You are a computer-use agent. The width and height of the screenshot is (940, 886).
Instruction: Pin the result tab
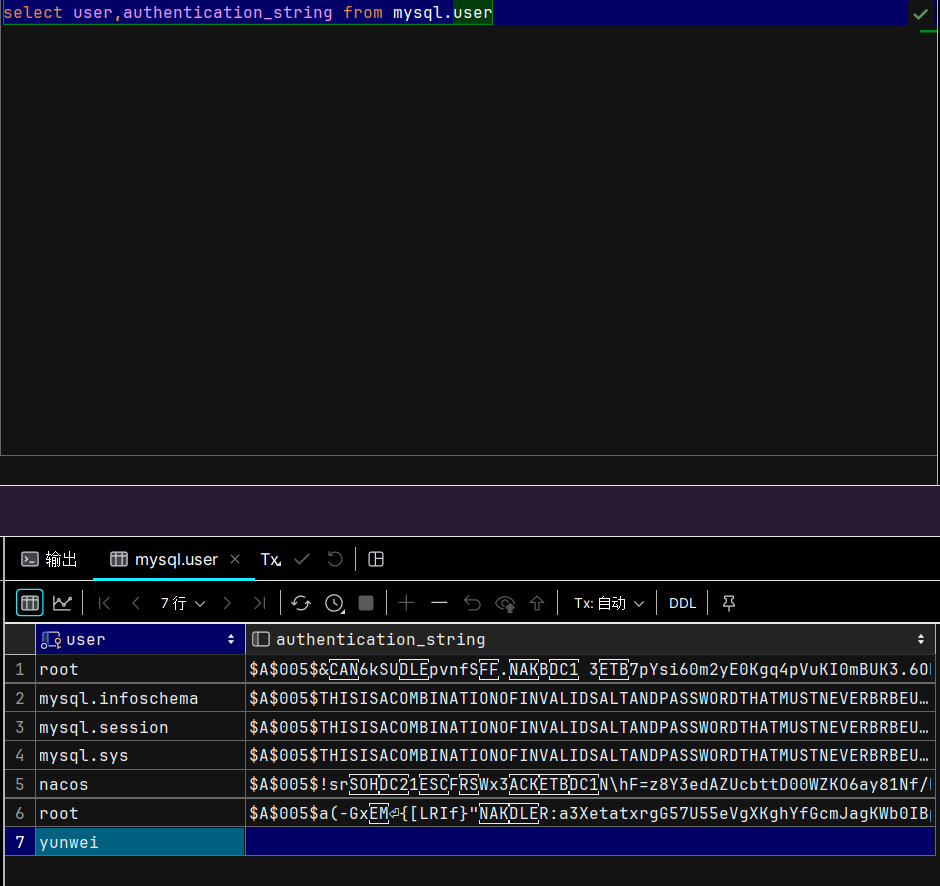tap(729, 602)
